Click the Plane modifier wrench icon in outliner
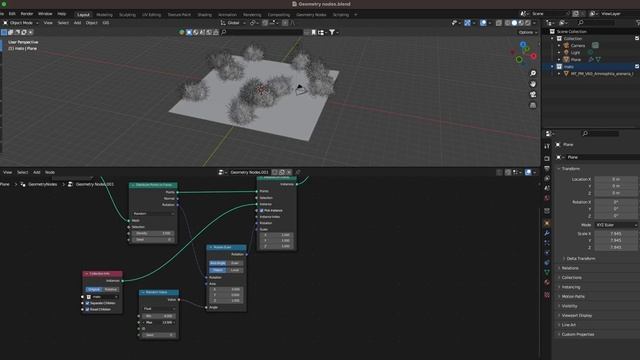This screenshot has height=360, width=640. [x=591, y=60]
